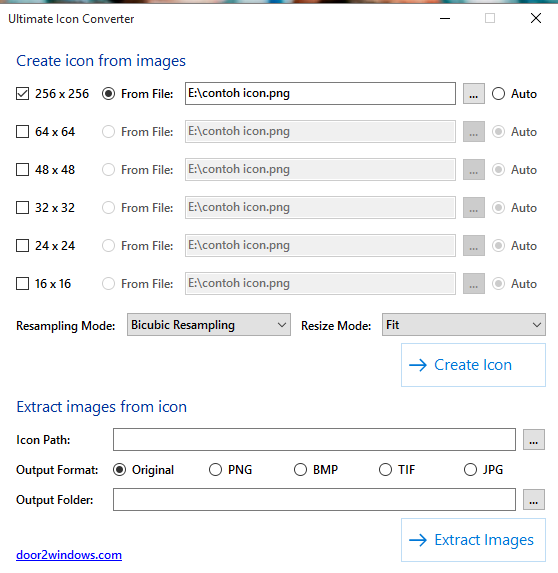This screenshot has width=558, height=573.
Task: Select Auto radio for 256 x 256
Action: pyautogui.click(x=498, y=94)
